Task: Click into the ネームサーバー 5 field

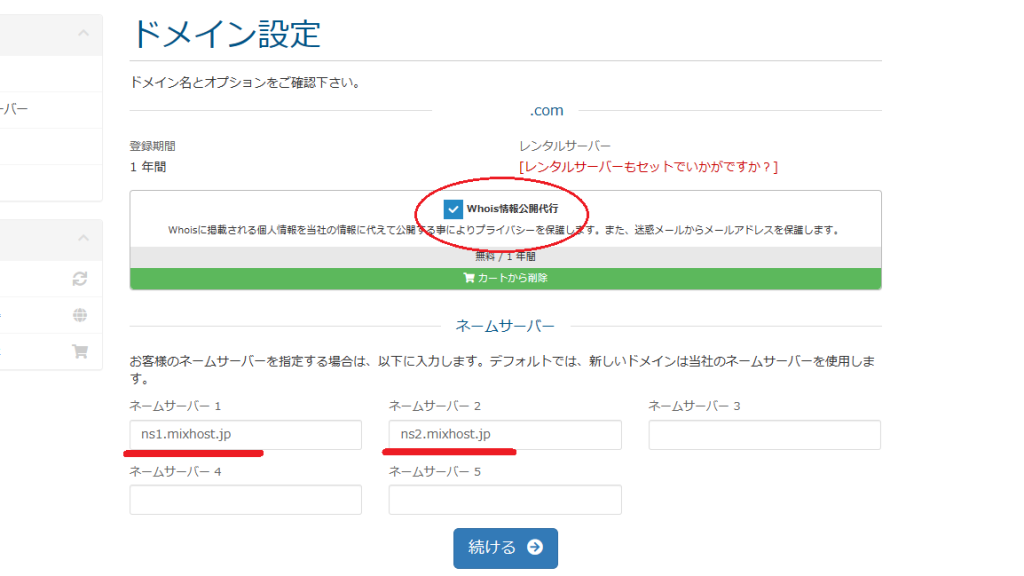Action: tap(505, 499)
